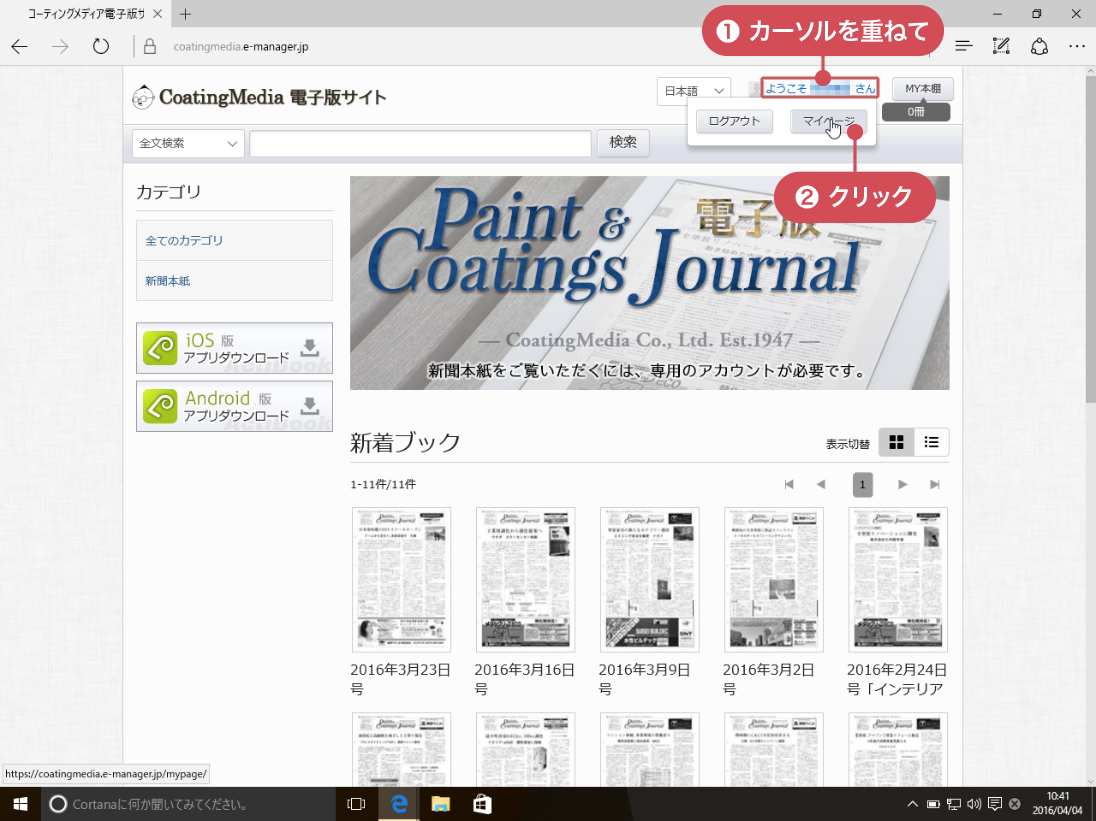Screen dimensions: 1096x821
Task: Jump to the last page arrow
Action: coord(935,485)
